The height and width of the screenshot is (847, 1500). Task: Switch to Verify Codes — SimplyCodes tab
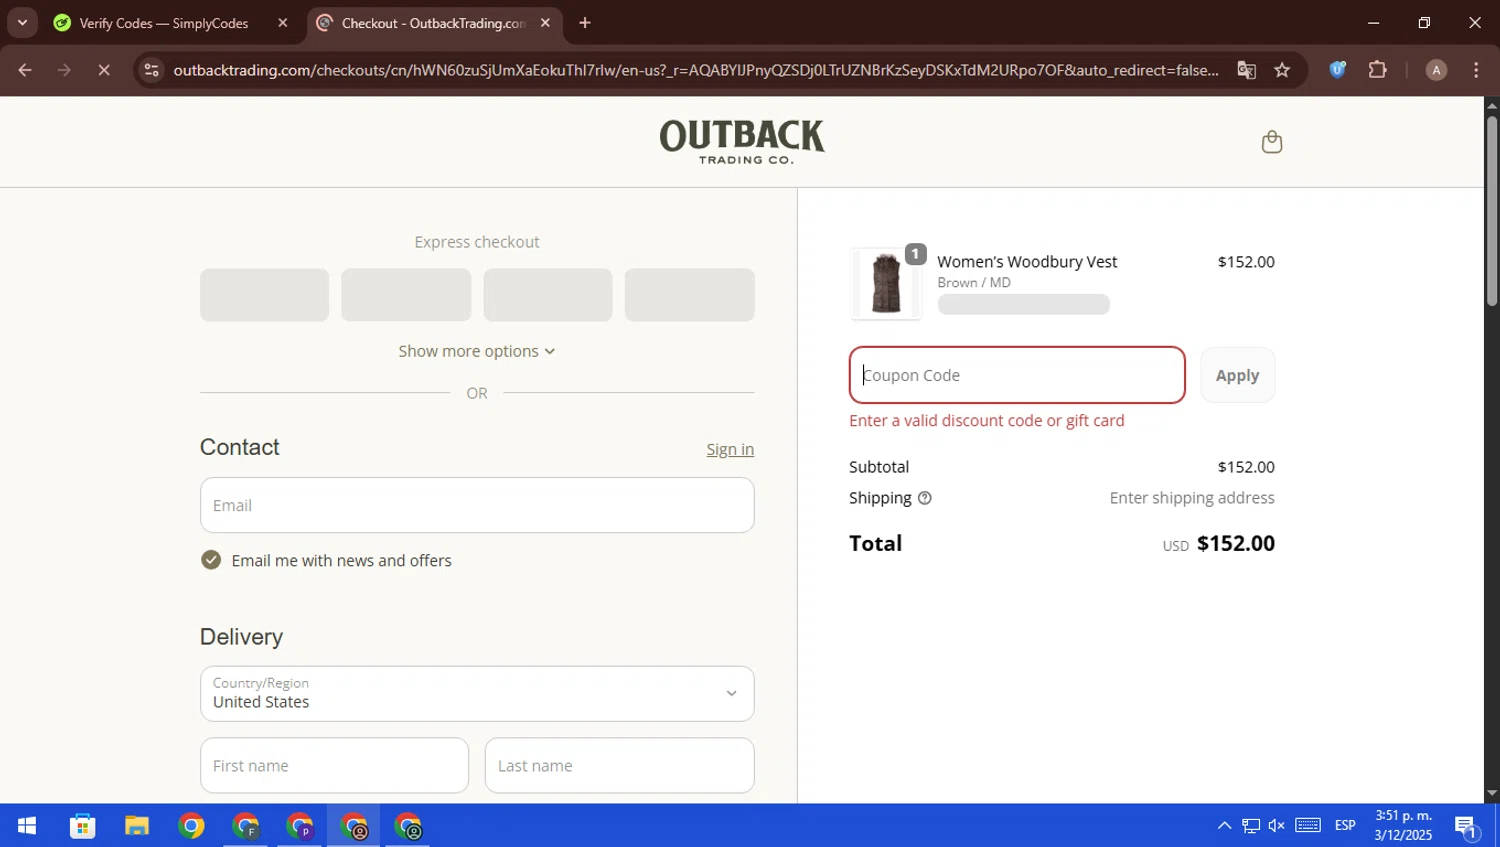coord(164,23)
